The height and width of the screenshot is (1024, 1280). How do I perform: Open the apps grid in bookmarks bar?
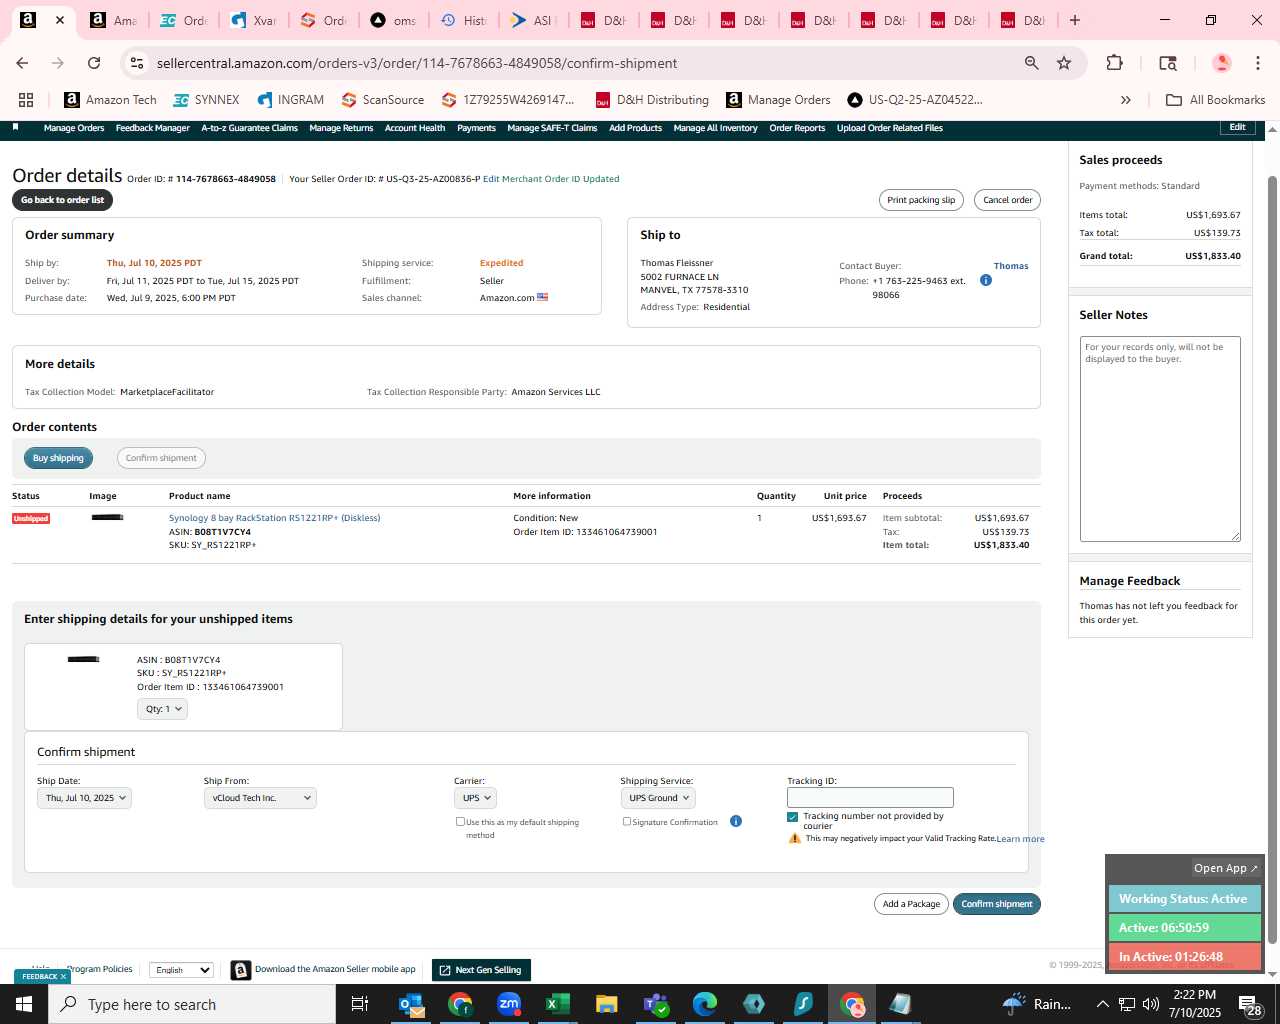(x=26, y=100)
